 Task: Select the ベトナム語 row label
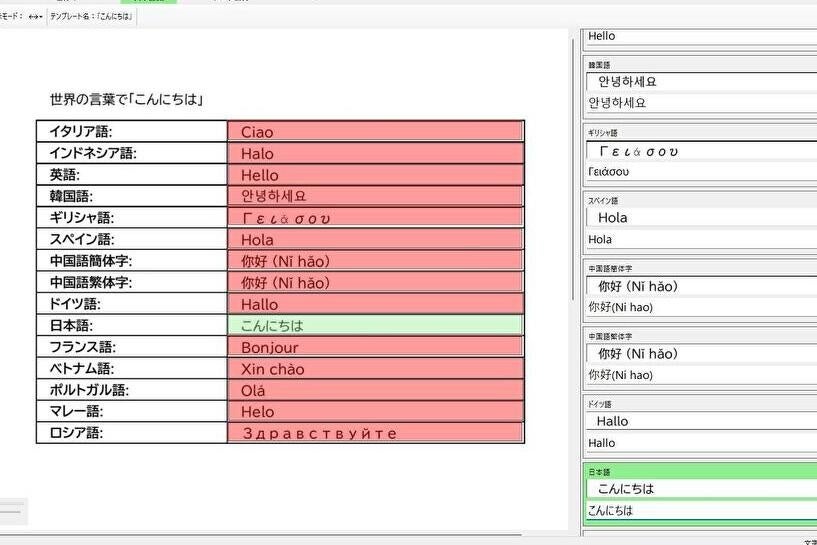tap(82, 368)
